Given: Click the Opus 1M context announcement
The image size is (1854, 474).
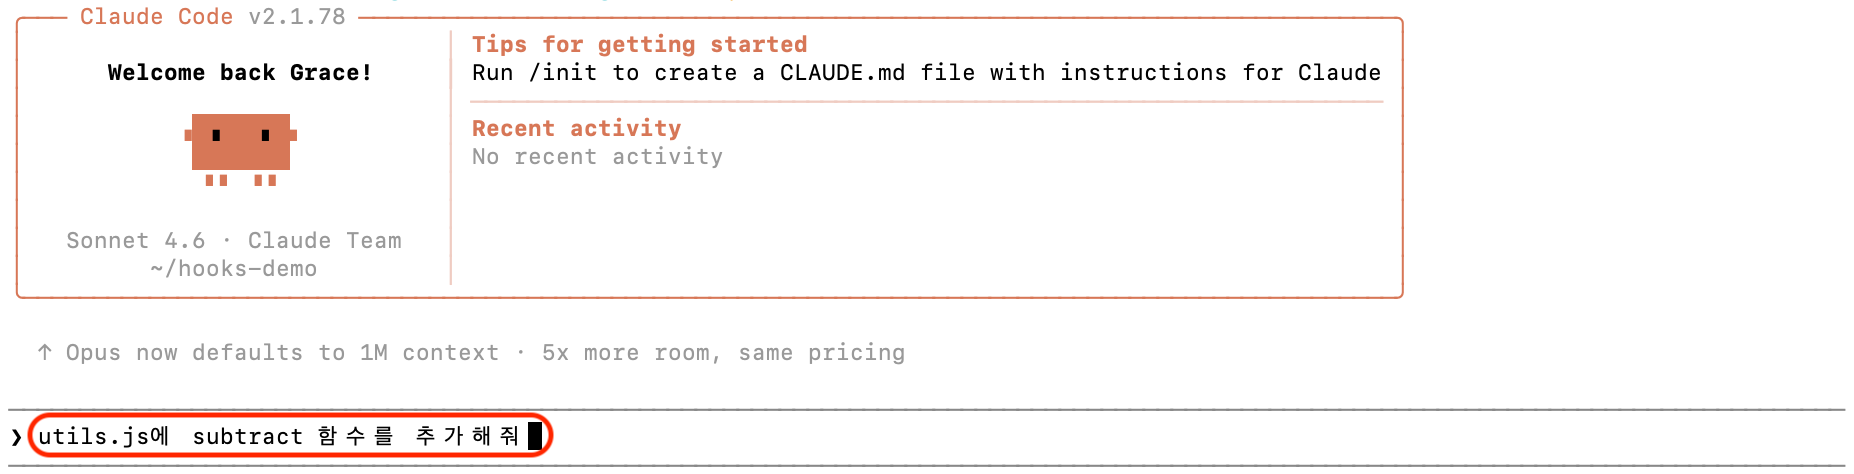Looking at the screenshot, I should [x=282, y=353].
